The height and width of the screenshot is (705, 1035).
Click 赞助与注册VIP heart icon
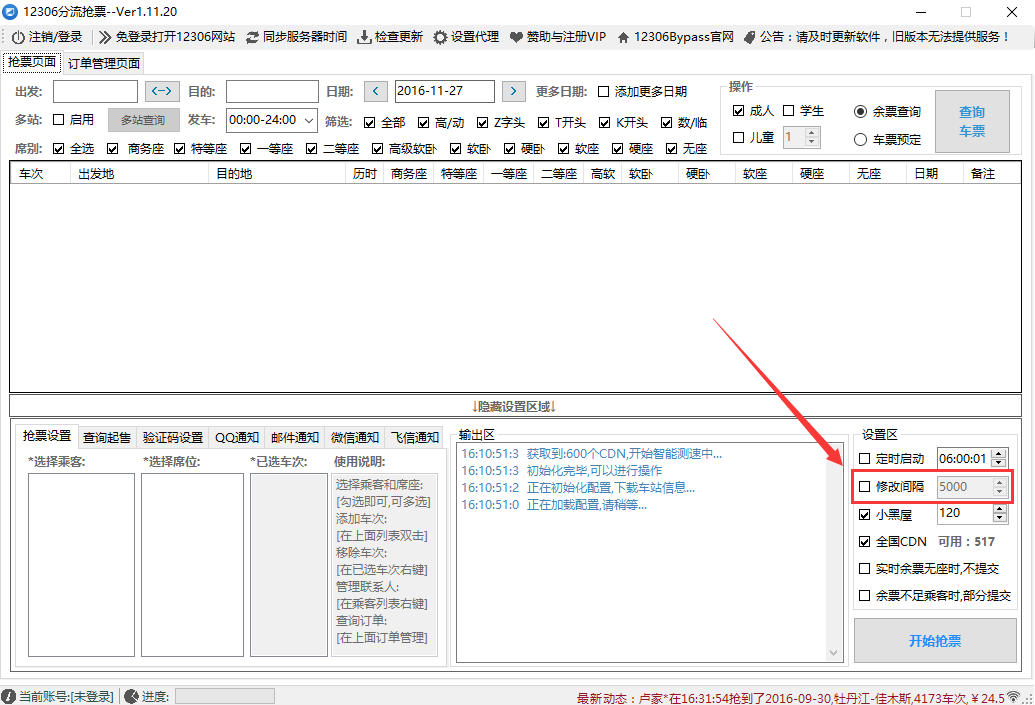click(x=517, y=38)
